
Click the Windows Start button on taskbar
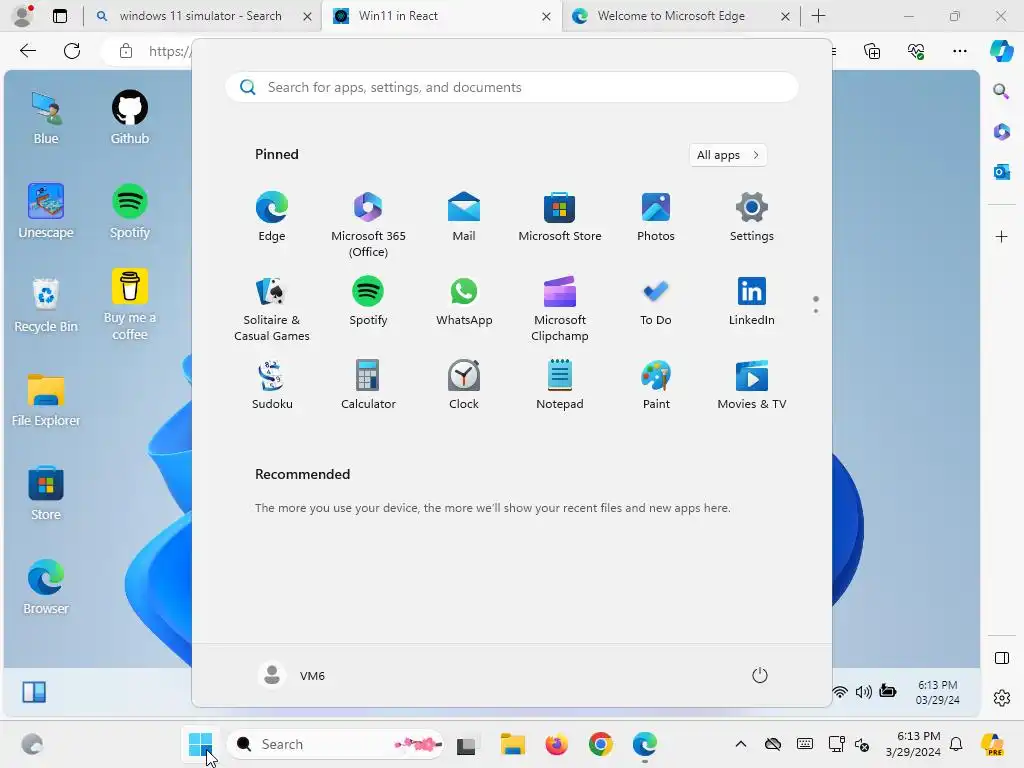[200, 744]
